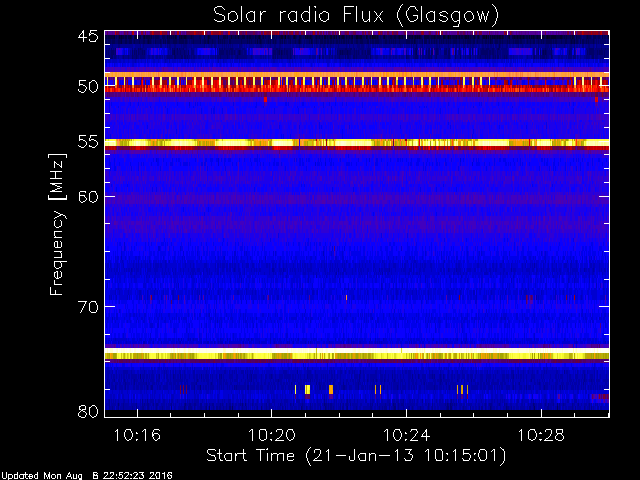Click the 10:20 time tick label
Image resolution: width=640 pixels, height=480 pixels.
click(272, 435)
